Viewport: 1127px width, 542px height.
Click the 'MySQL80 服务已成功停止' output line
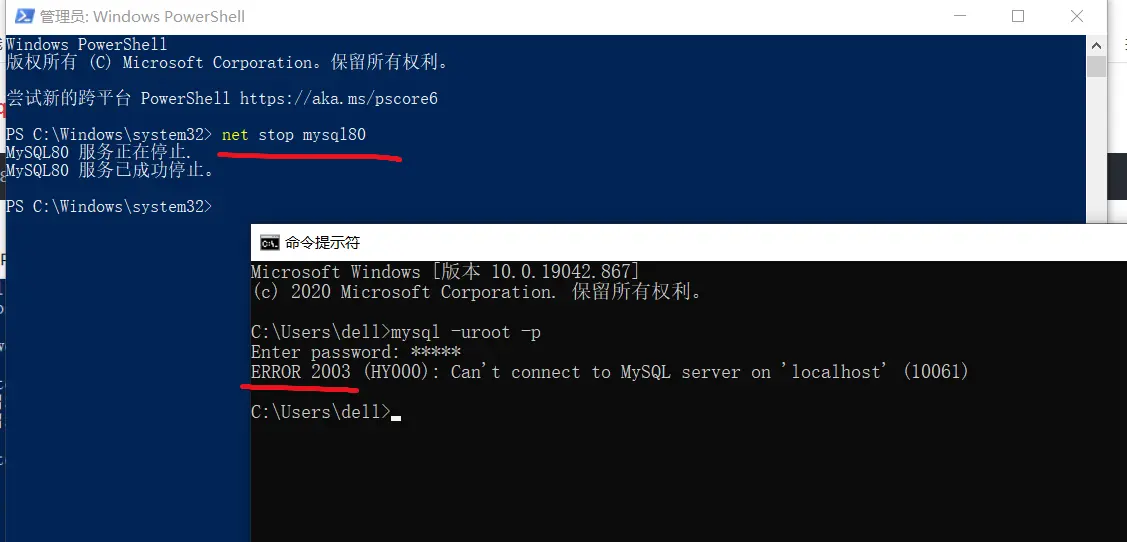coord(110,170)
